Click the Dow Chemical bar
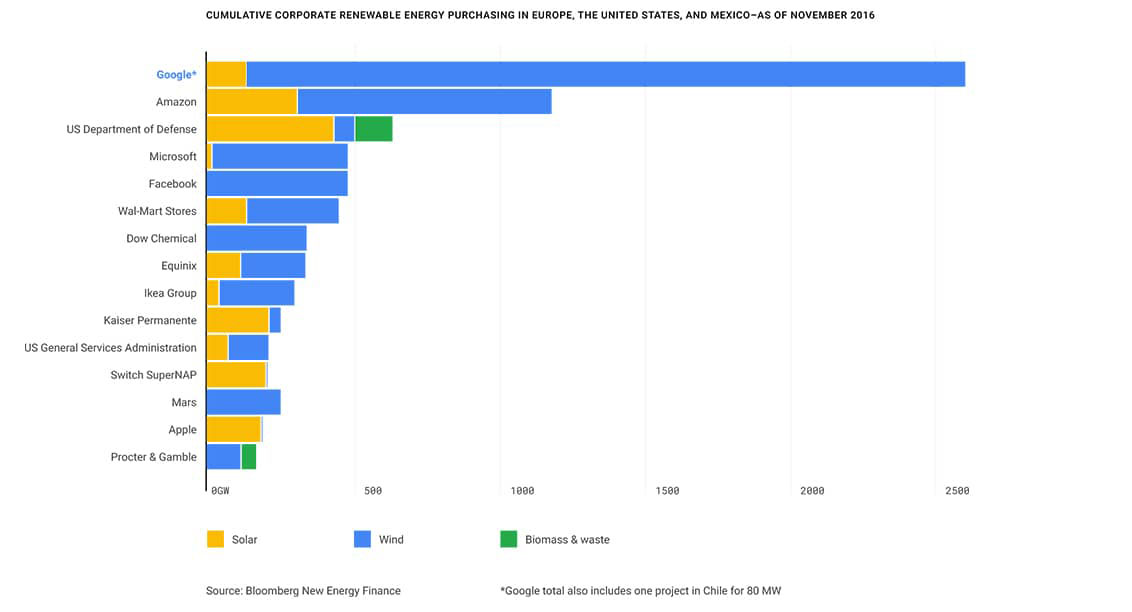 (x=257, y=238)
